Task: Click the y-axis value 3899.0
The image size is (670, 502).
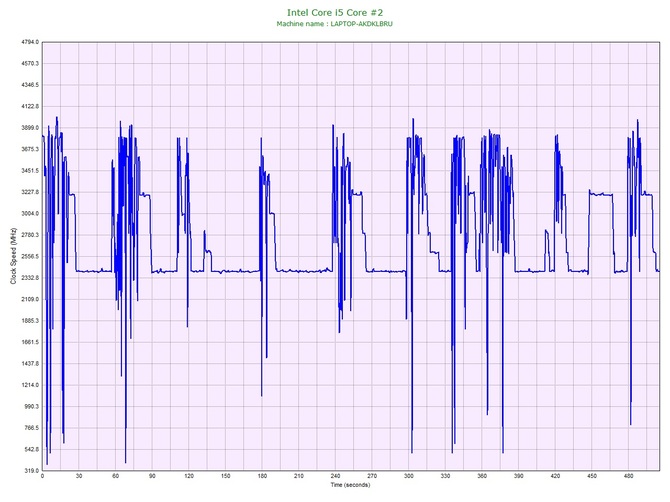Action: click(x=30, y=128)
